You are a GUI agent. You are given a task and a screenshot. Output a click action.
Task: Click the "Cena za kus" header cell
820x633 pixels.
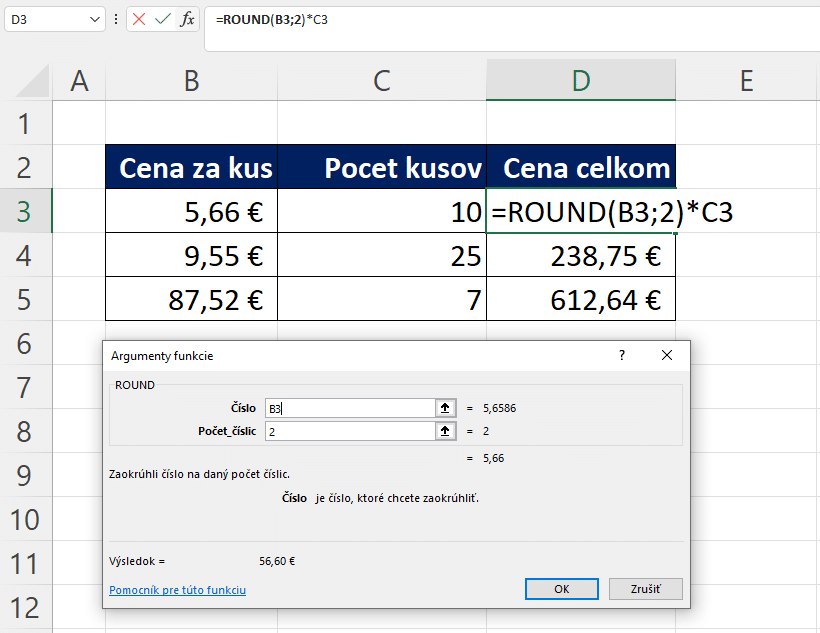[191, 167]
